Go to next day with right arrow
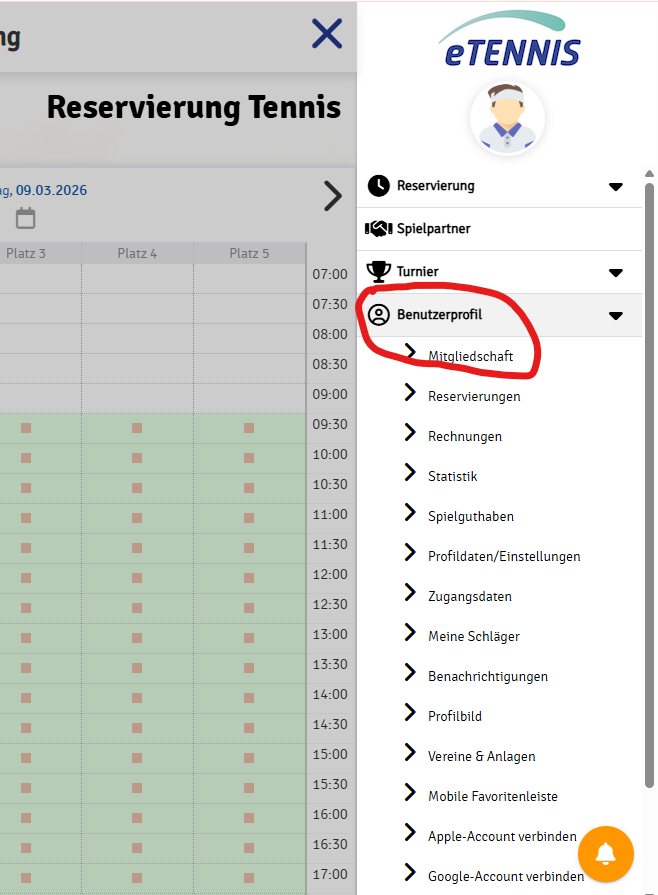 tap(332, 197)
